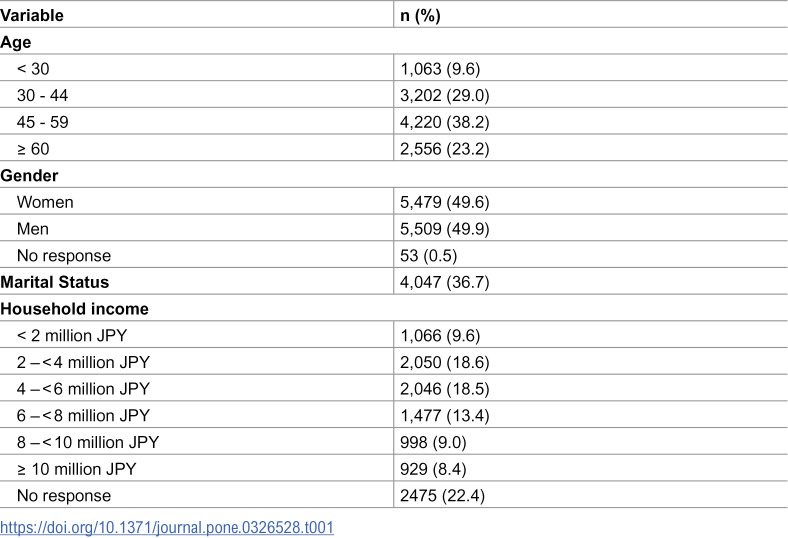Click the Variable column header

[x=32, y=15]
